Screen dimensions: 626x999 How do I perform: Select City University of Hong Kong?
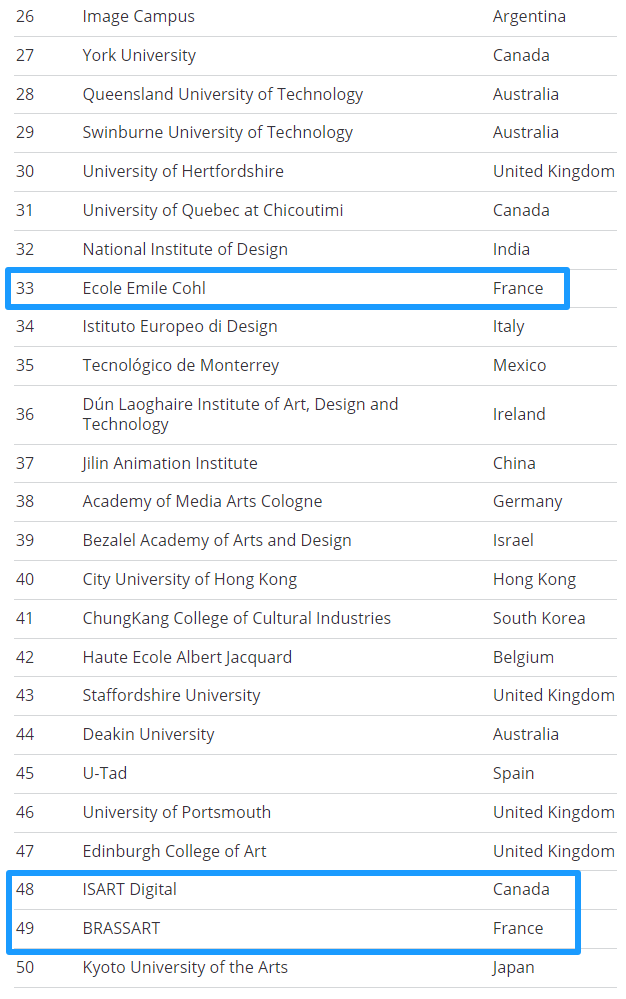tap(190, 579)
